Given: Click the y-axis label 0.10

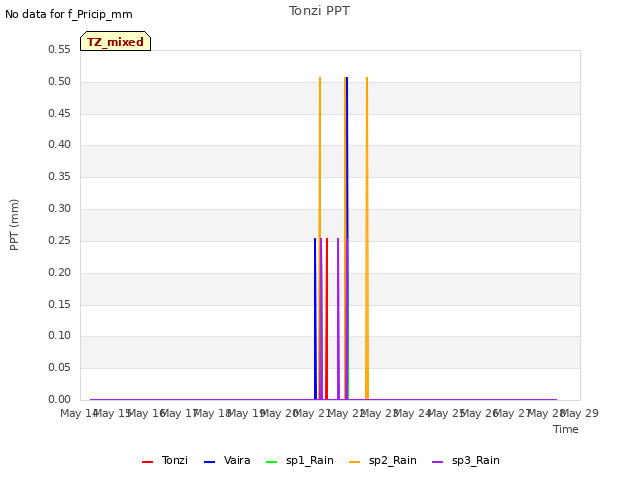Looking at the screenshot, I should tap(60, 336).
